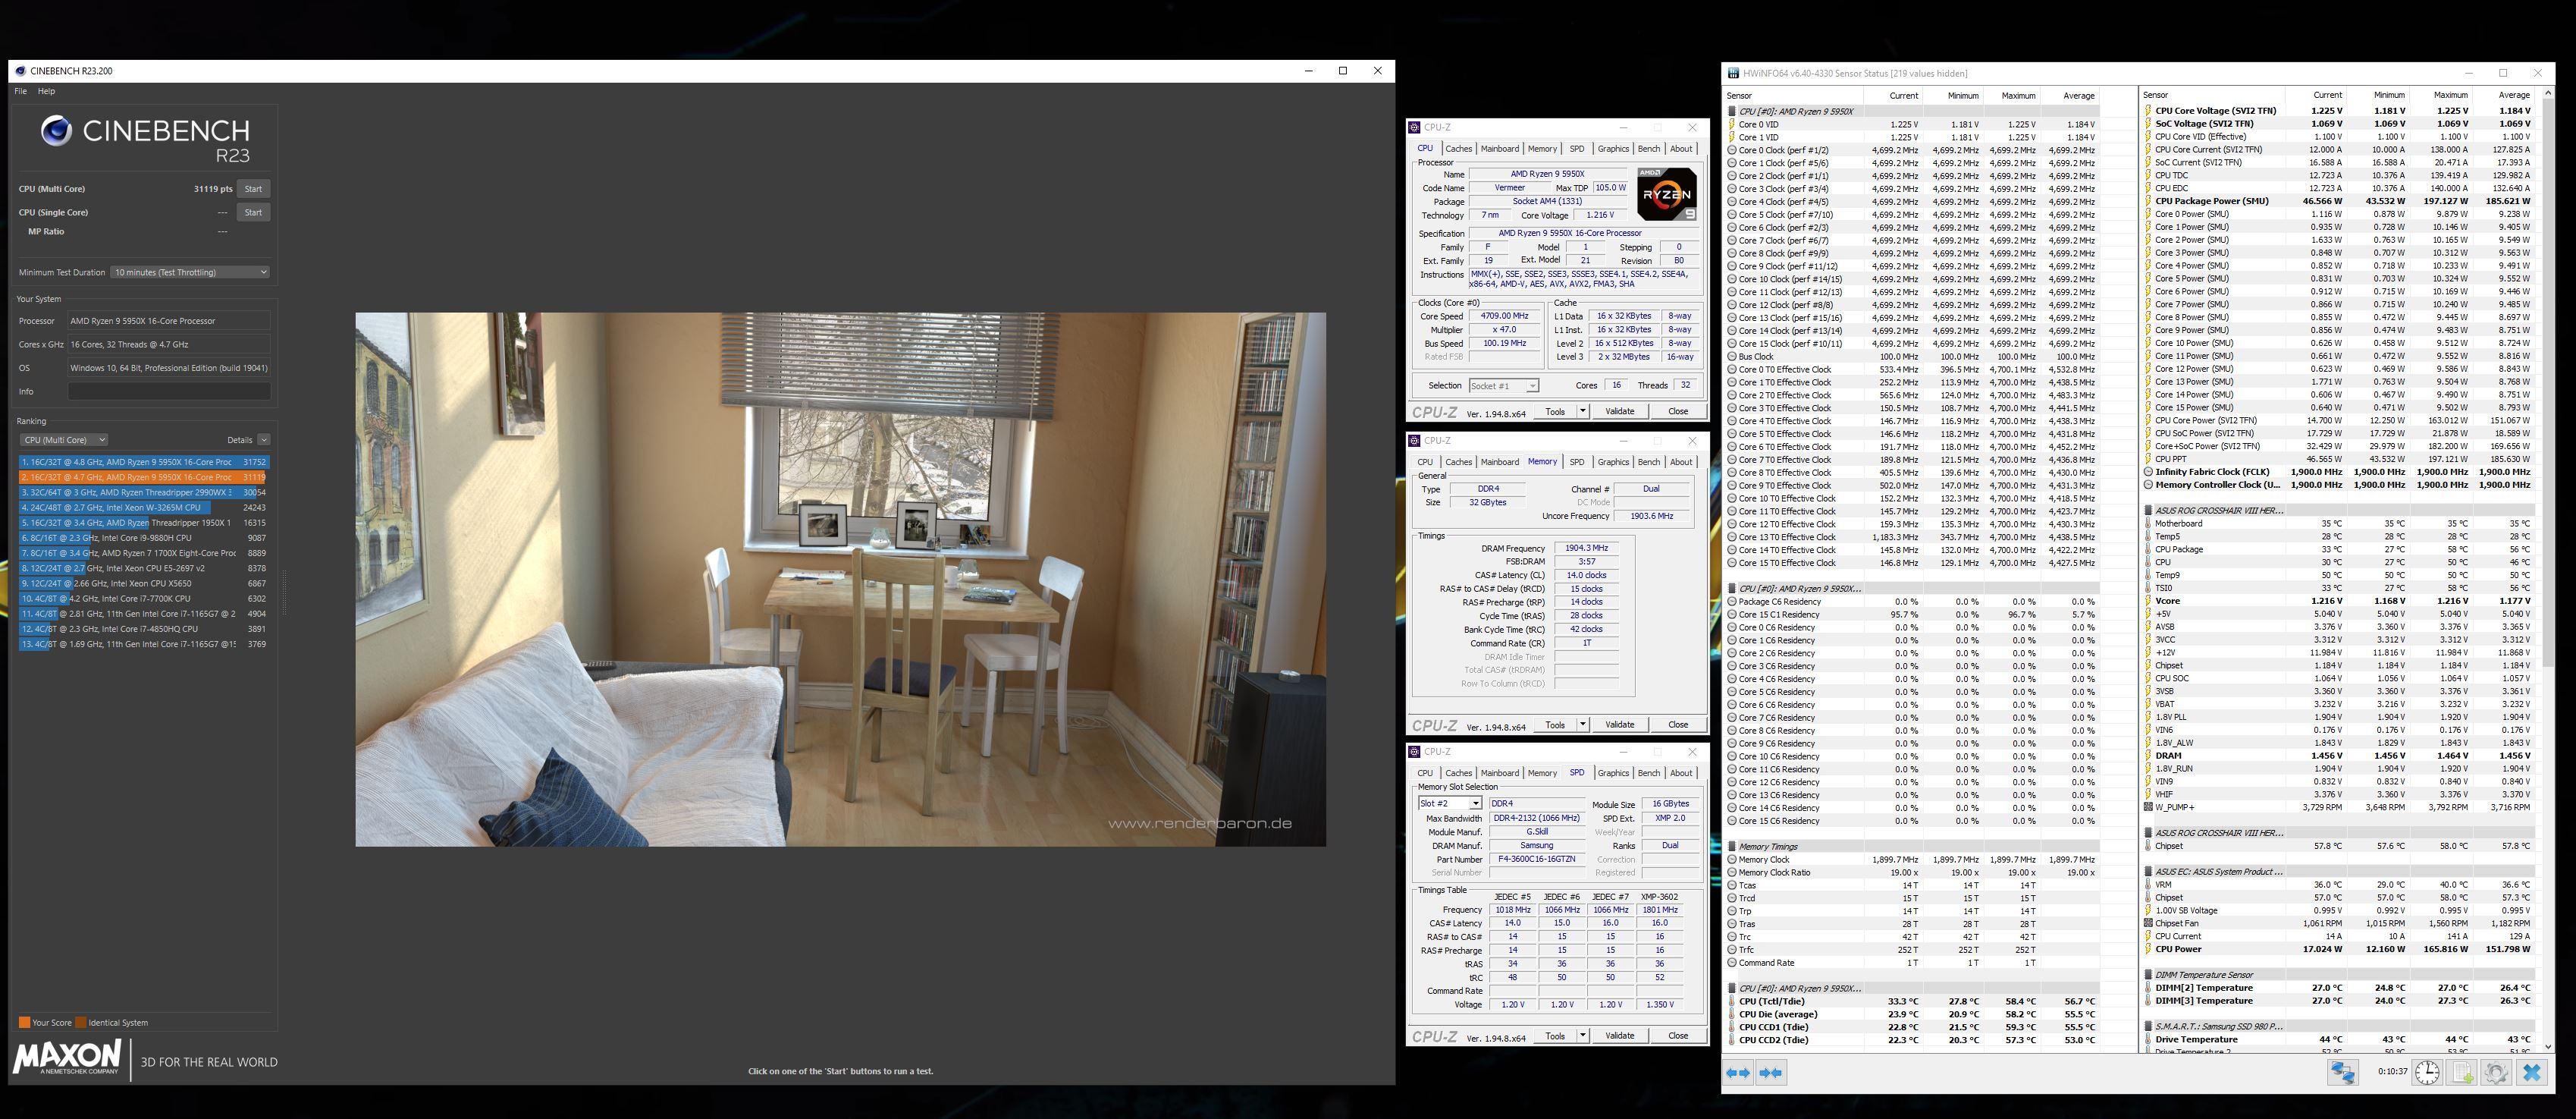The image size is (2576, 1119).
Task: Switch to Graphics tab in CPU-Z SPD window
Action: point(1612,773)
